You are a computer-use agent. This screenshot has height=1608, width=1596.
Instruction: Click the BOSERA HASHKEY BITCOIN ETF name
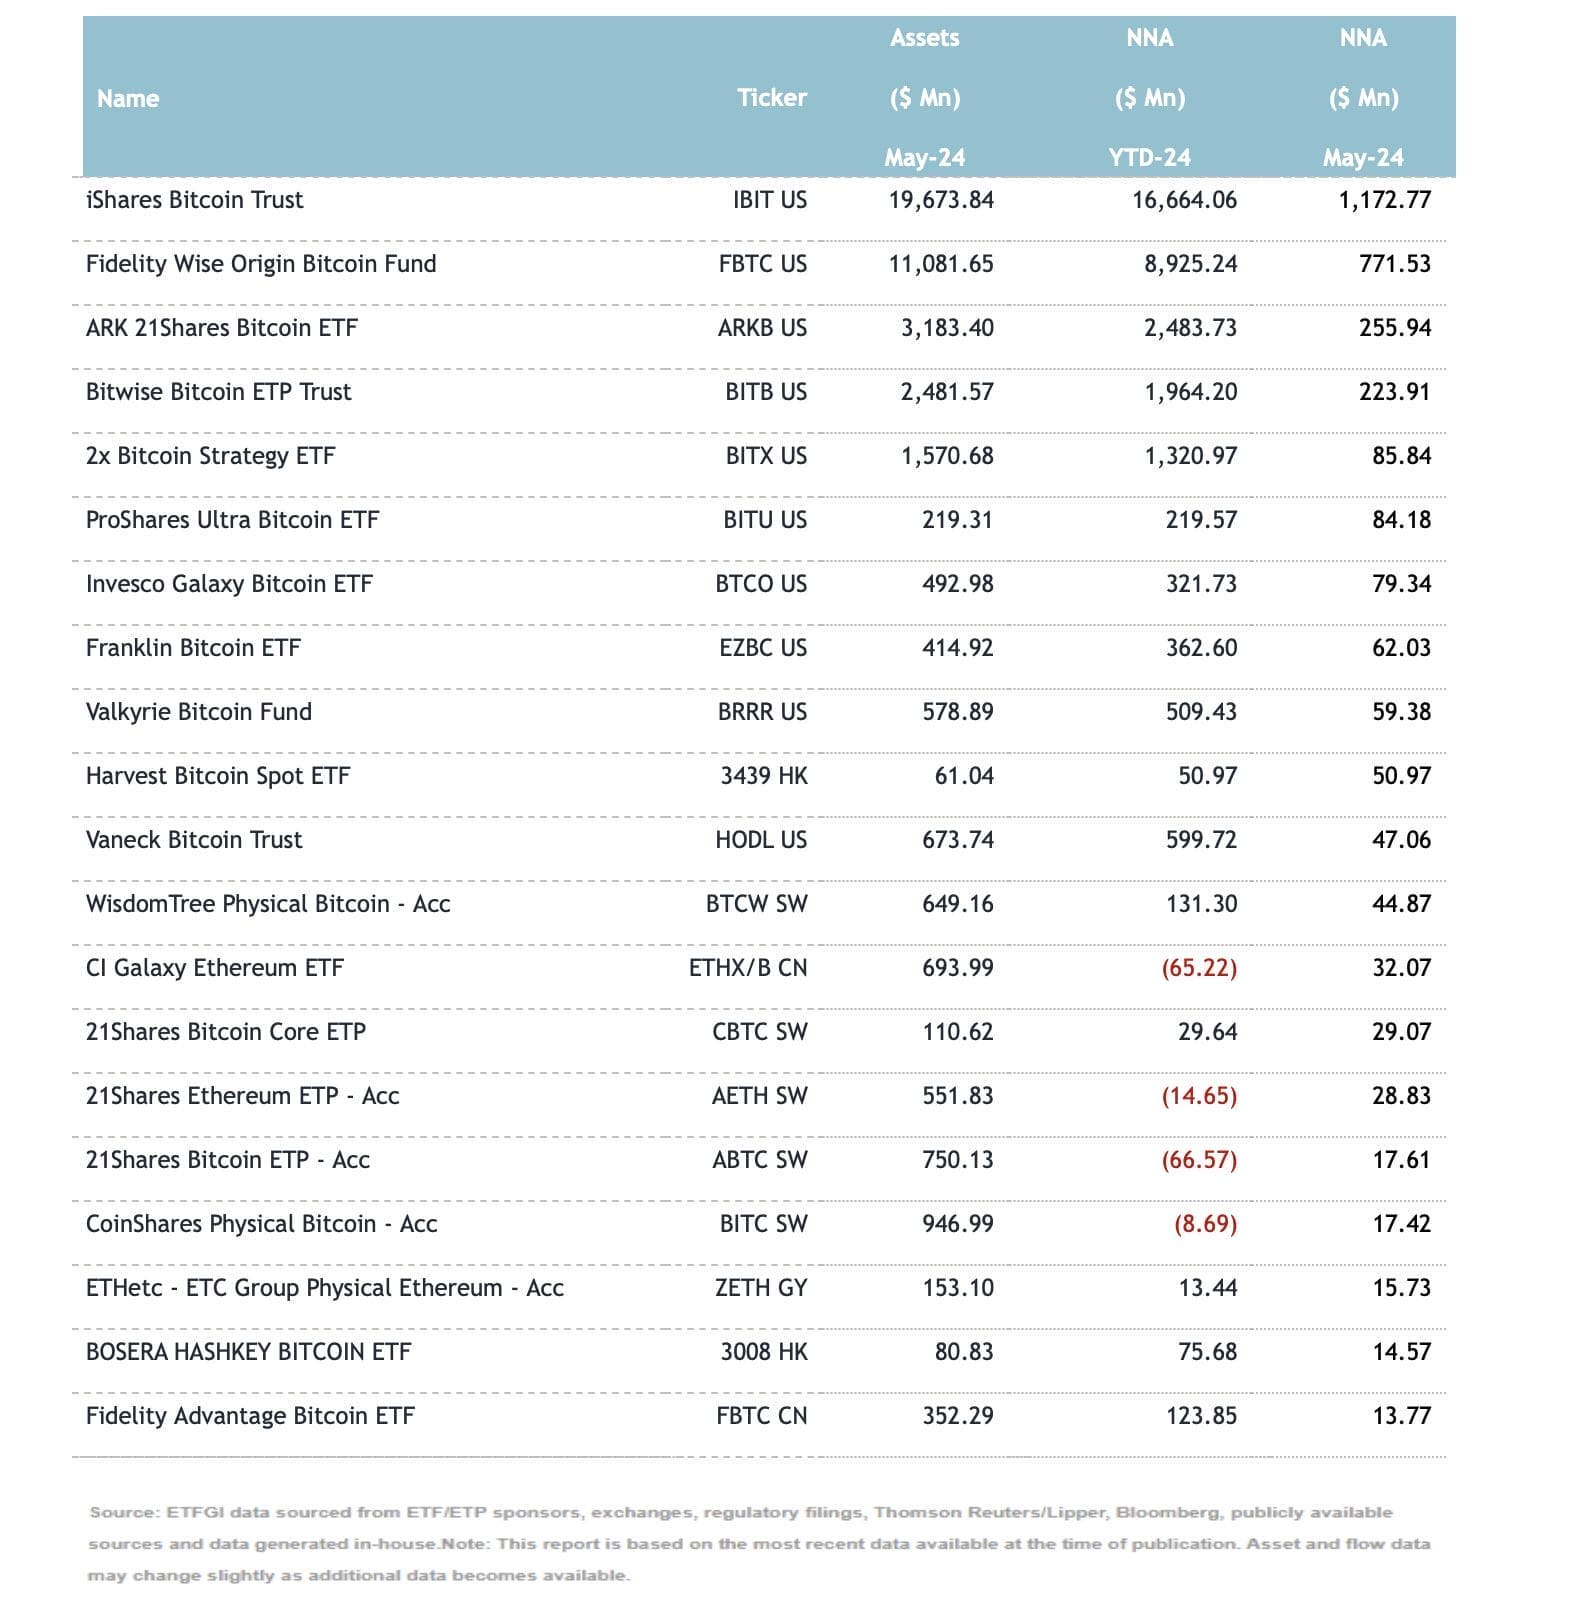tap(248, 1352)
